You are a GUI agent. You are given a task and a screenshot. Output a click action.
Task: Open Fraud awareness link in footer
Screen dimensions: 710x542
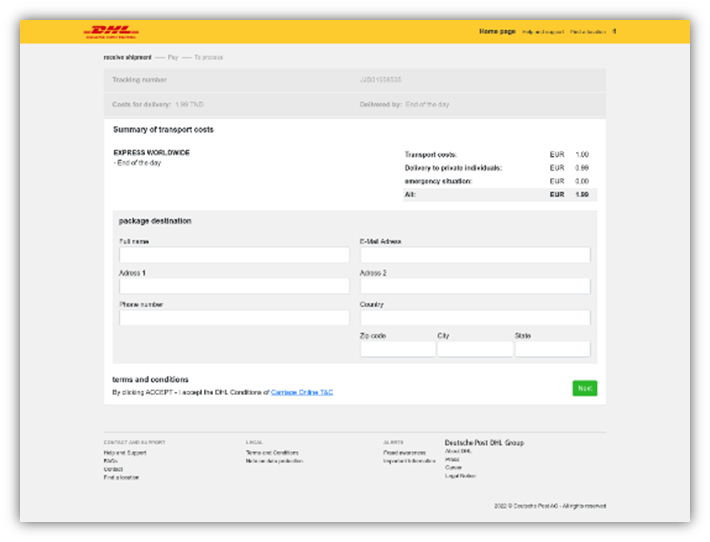(404, 452)
